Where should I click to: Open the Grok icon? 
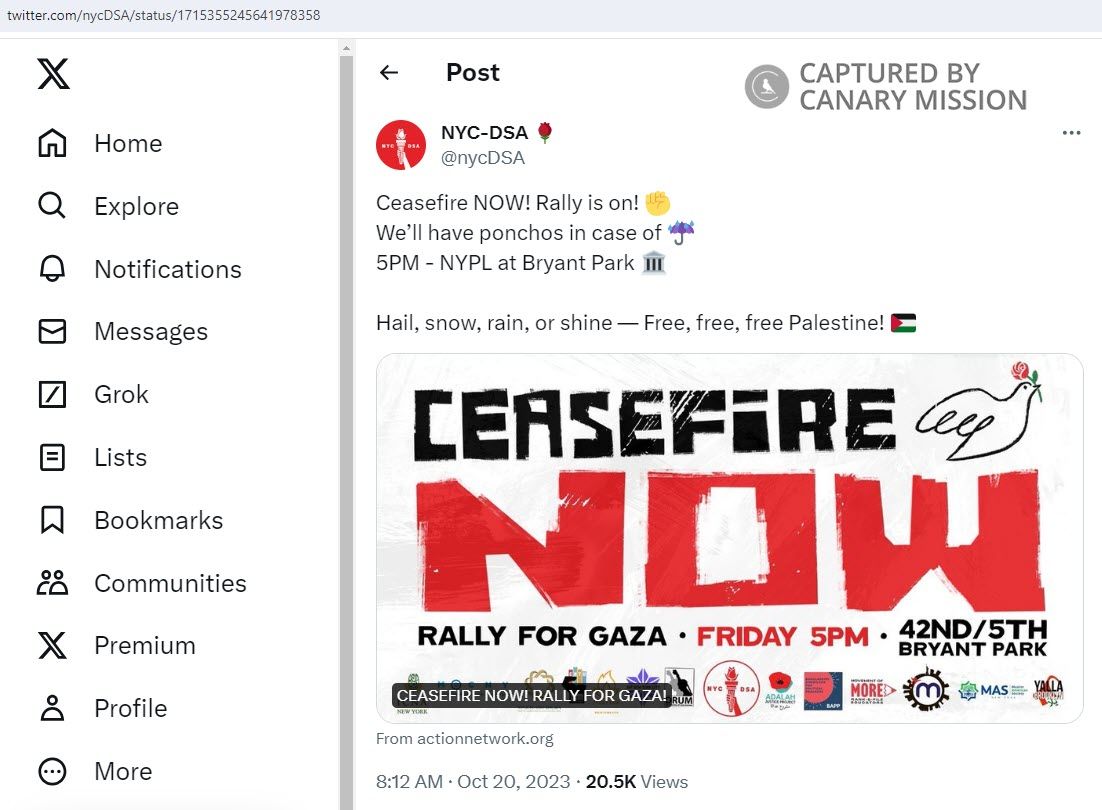(x=52, y=395)
